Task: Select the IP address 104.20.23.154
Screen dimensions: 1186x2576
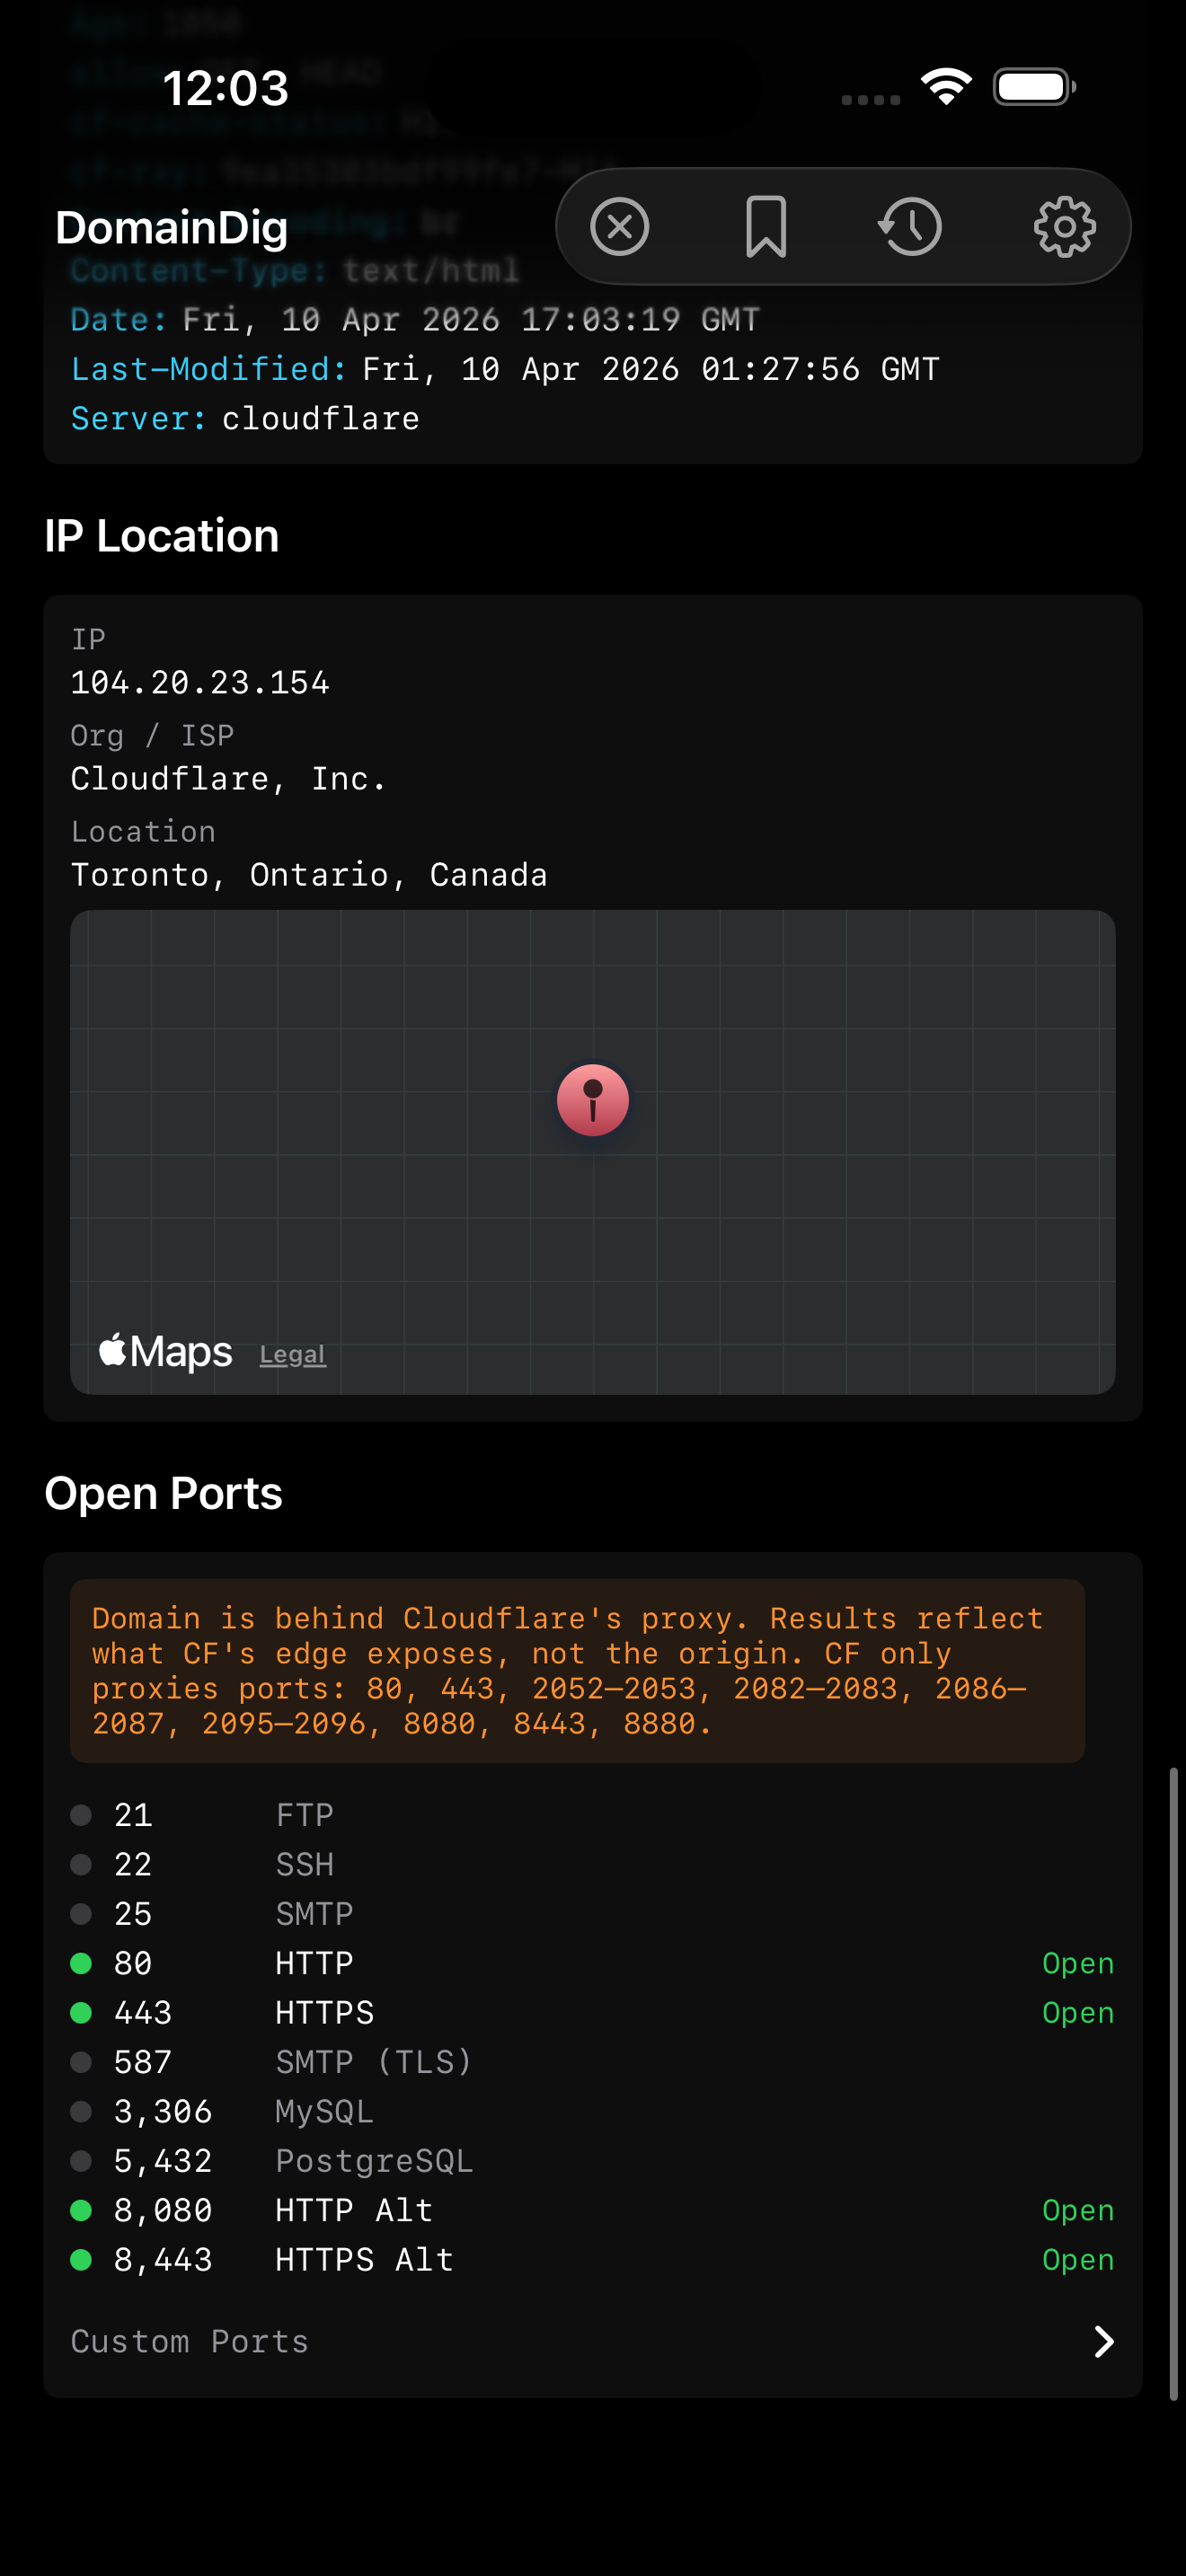Action: coord(200,683)
